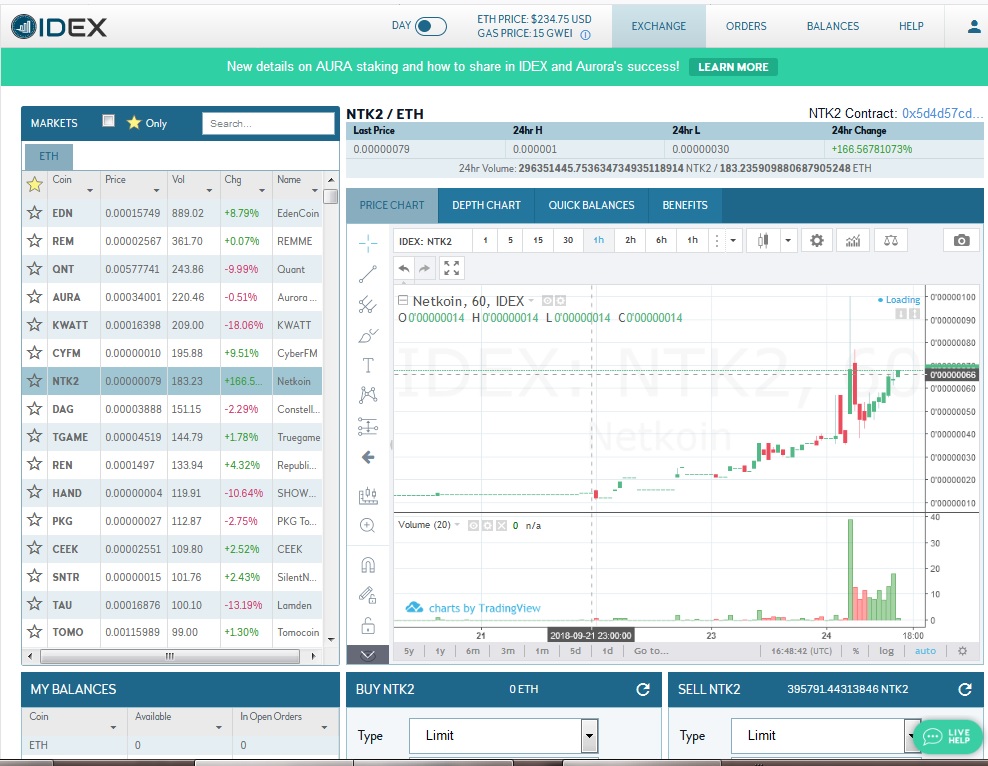Check the starred-only markets checkbox

pyautogui.click(x=108, y=122)
